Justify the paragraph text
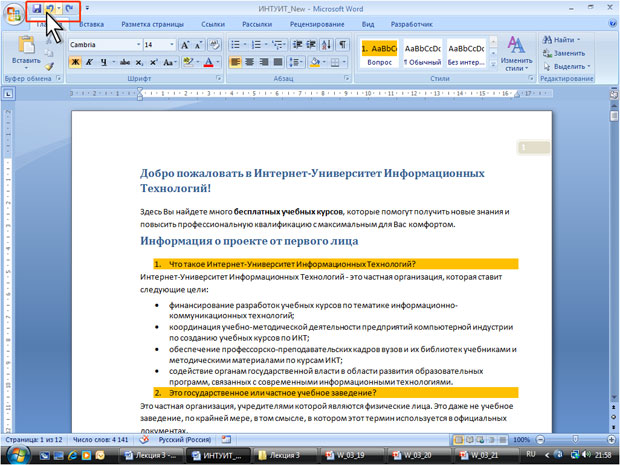 click(x=278, y=62)
